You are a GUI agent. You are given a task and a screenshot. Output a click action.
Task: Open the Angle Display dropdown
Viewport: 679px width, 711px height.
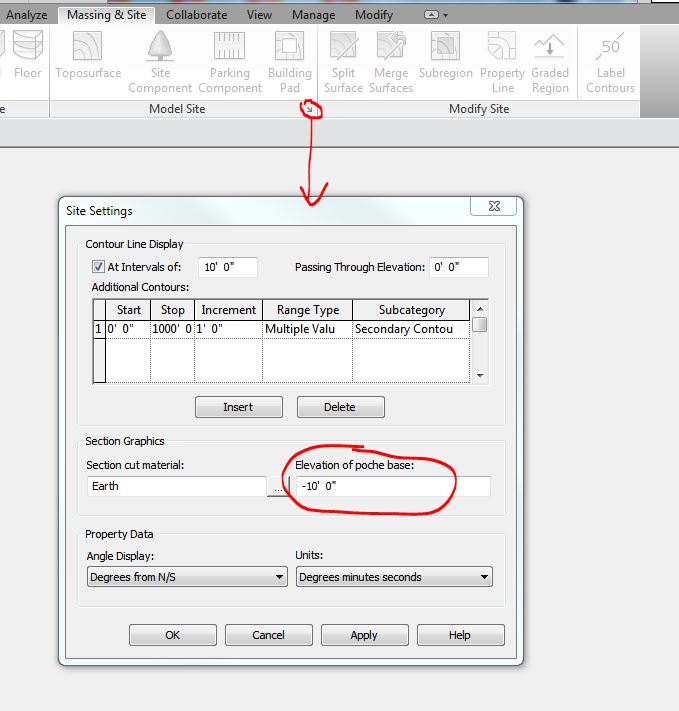tap(187, 577)
